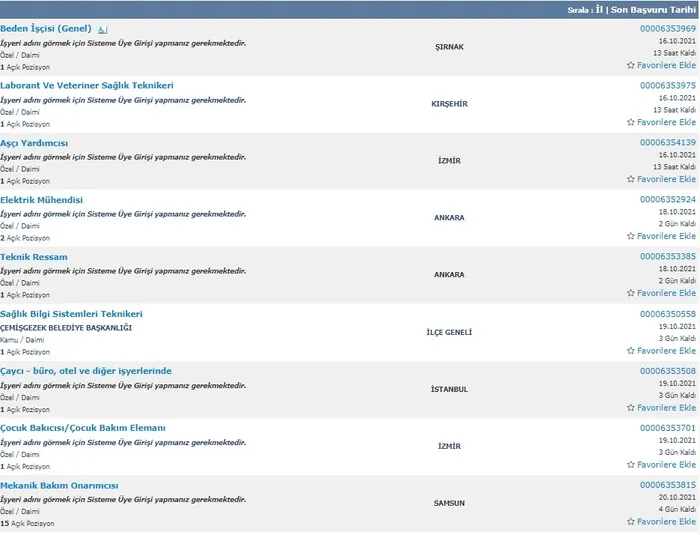Click the star next to the İLÇE GENELİ listing
The image size is (700, 535).
[x=630, y=351]
